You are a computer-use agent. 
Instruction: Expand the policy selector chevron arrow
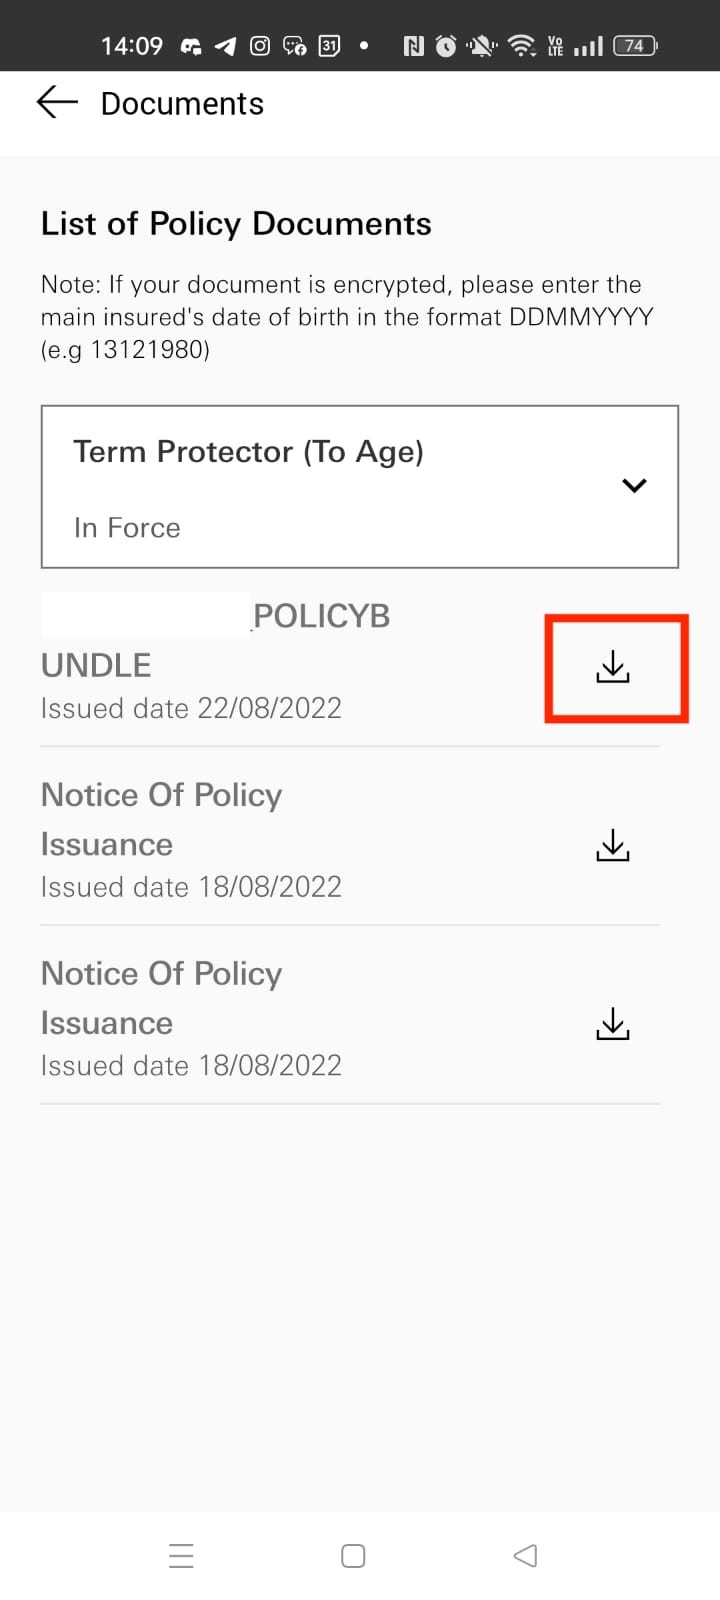[x=634, y=486]
